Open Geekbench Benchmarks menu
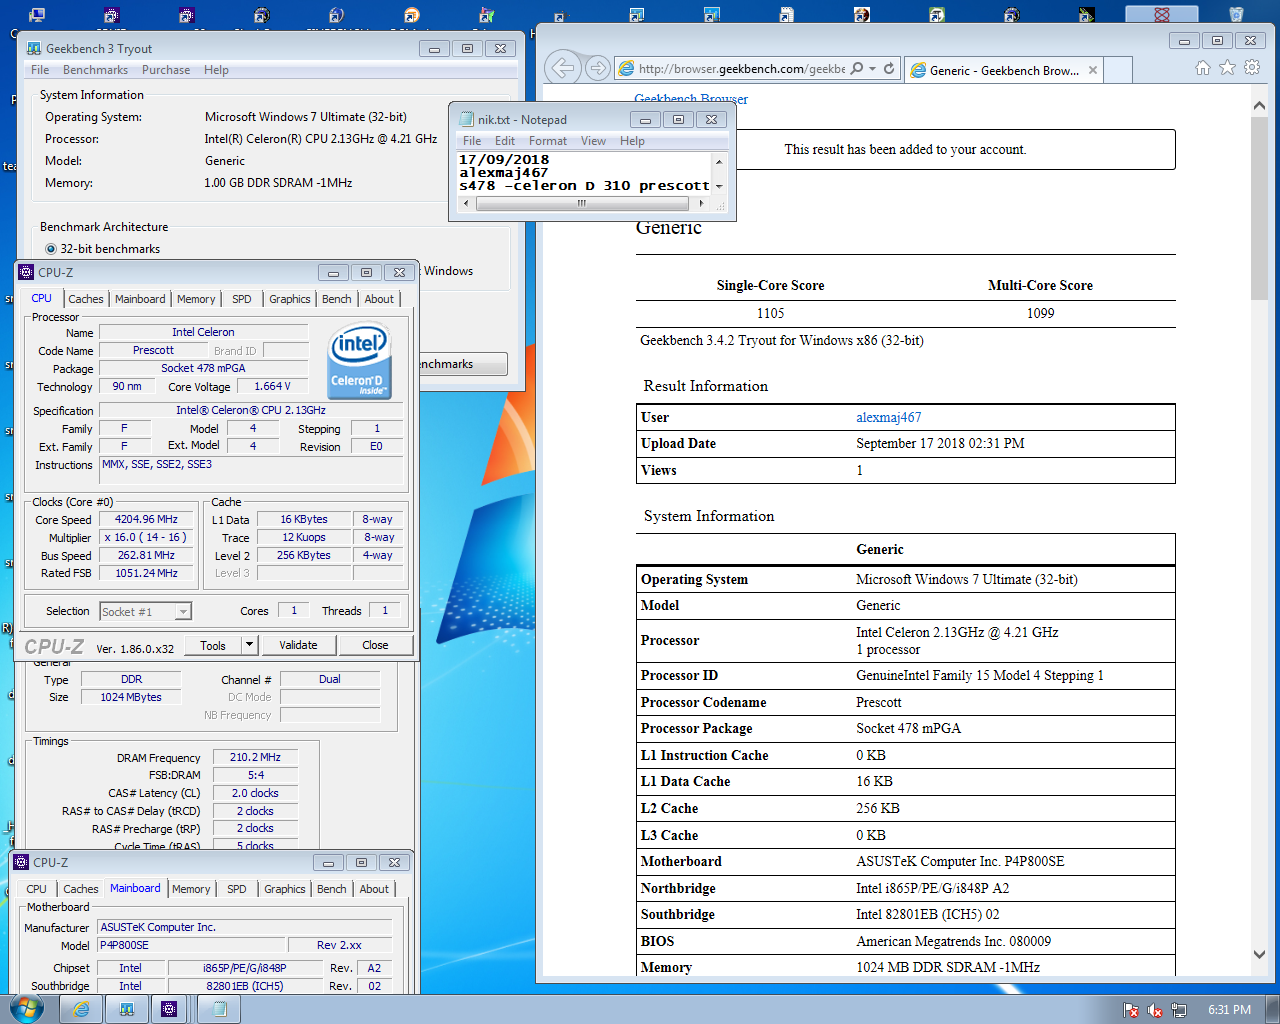 pyautogui.click(x=95, y=70)
